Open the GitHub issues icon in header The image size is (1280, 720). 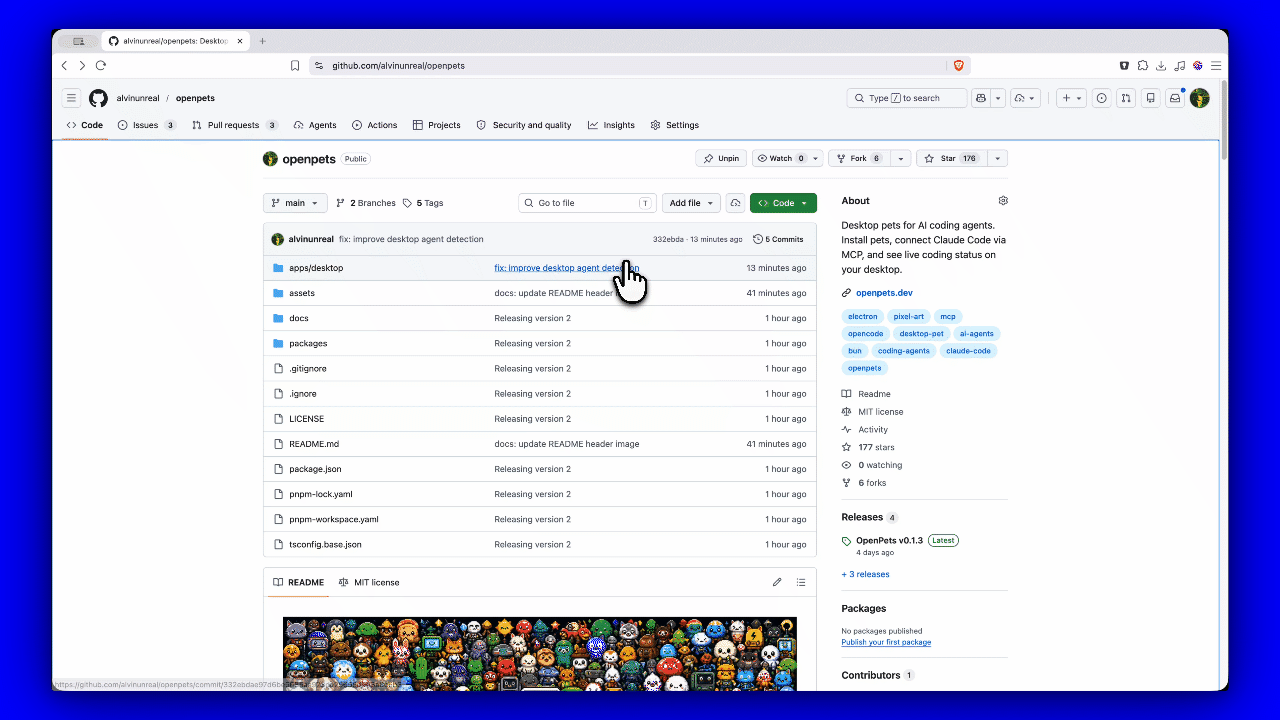tap(1101, 98)
